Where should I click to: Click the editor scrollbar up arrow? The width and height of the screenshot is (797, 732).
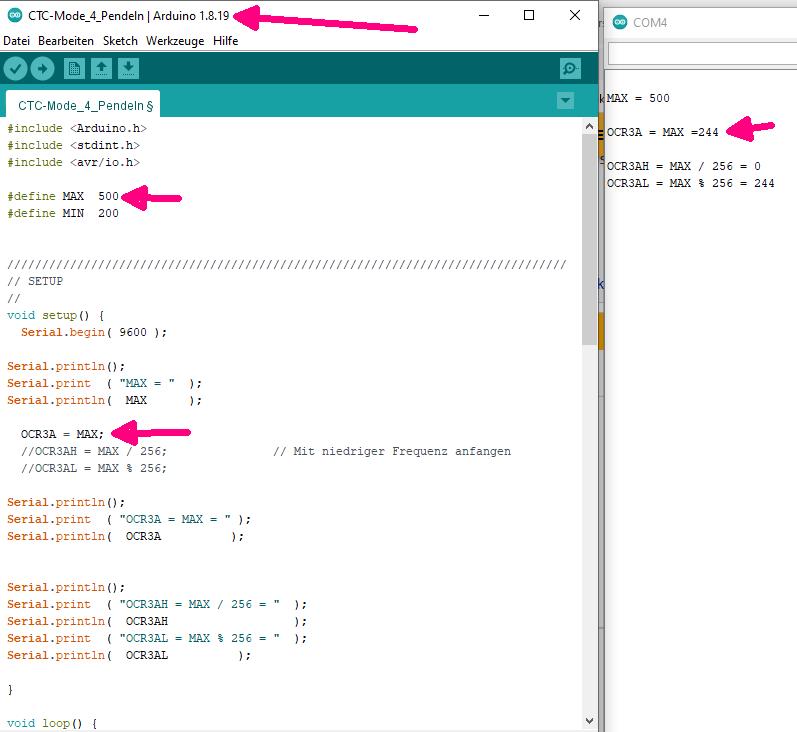[x=590, y=127]
